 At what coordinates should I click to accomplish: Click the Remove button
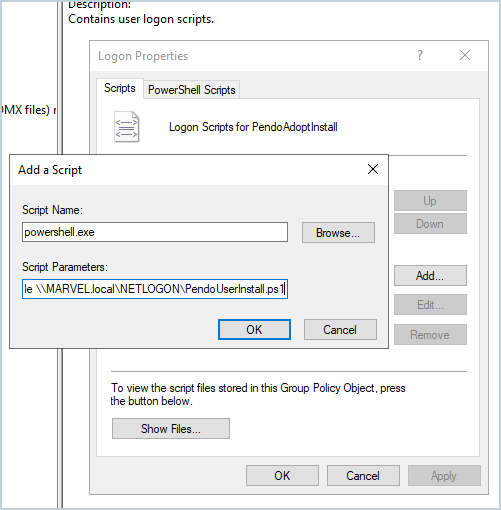[430, 334]
